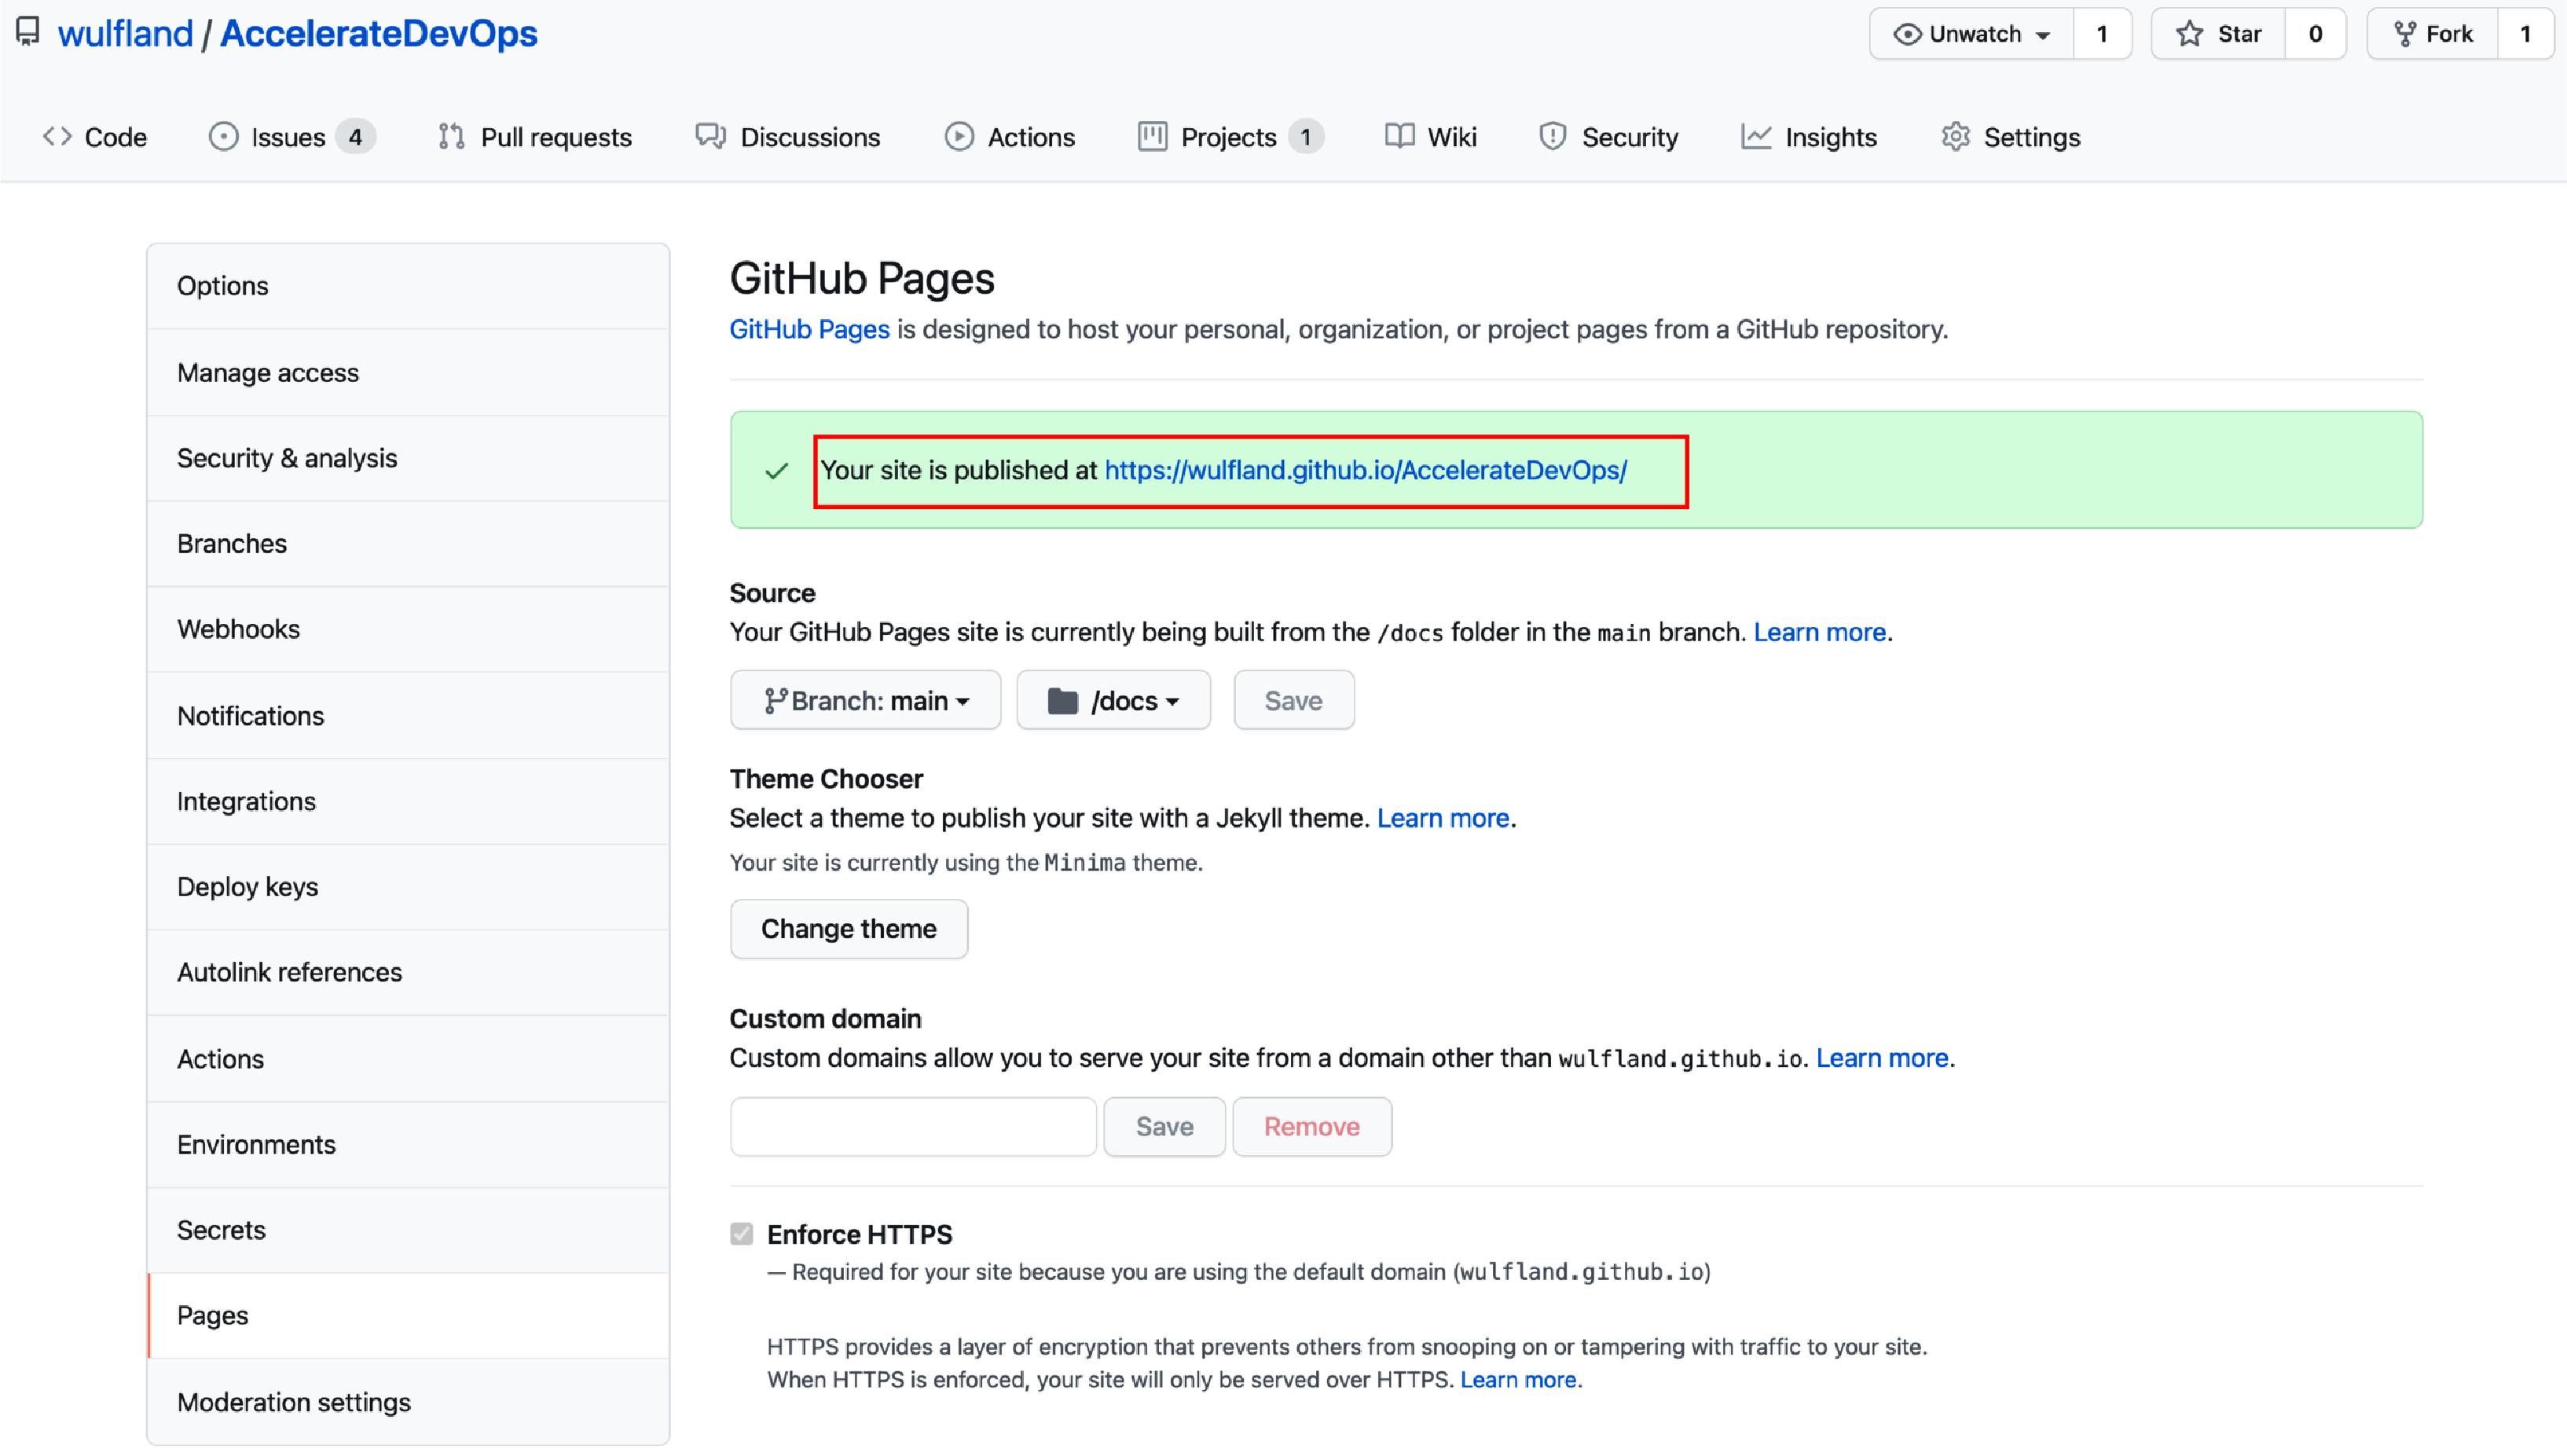The height and width of the screenshot is (1456, 2567).
Task: Click the Remove custom domain button
Action: (x=1311, y=1126)
